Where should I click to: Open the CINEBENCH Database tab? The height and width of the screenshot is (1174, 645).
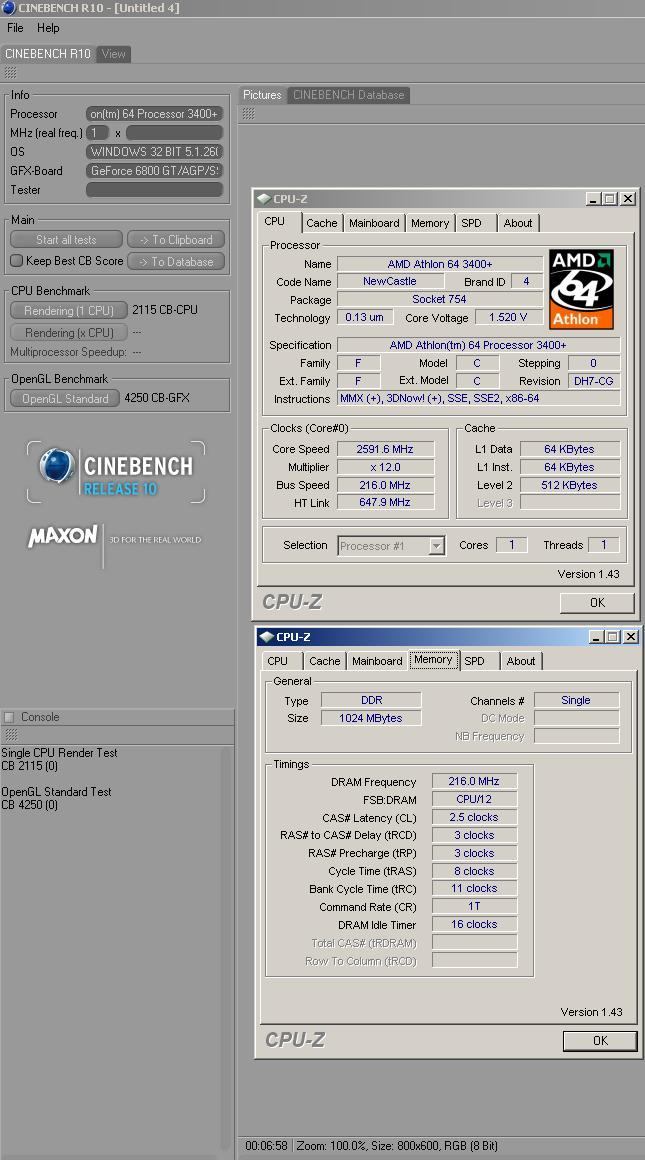click(x=348, y=95)
